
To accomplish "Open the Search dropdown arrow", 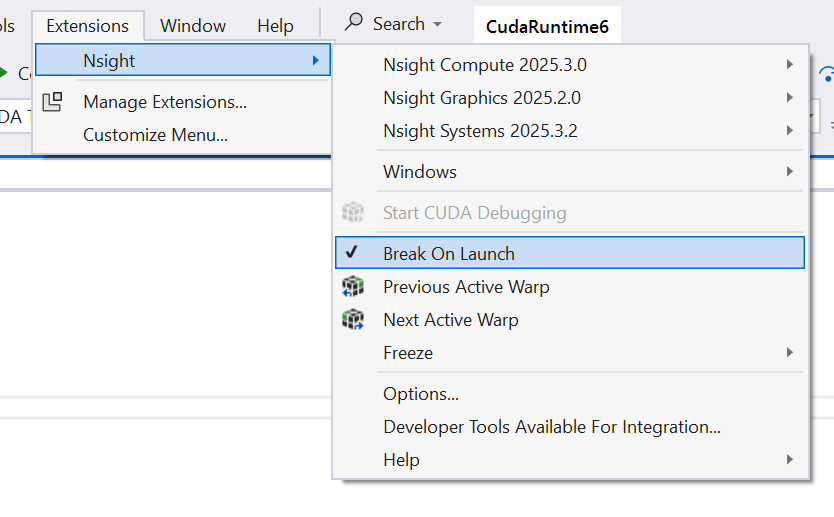I will [x=437, y=24].
